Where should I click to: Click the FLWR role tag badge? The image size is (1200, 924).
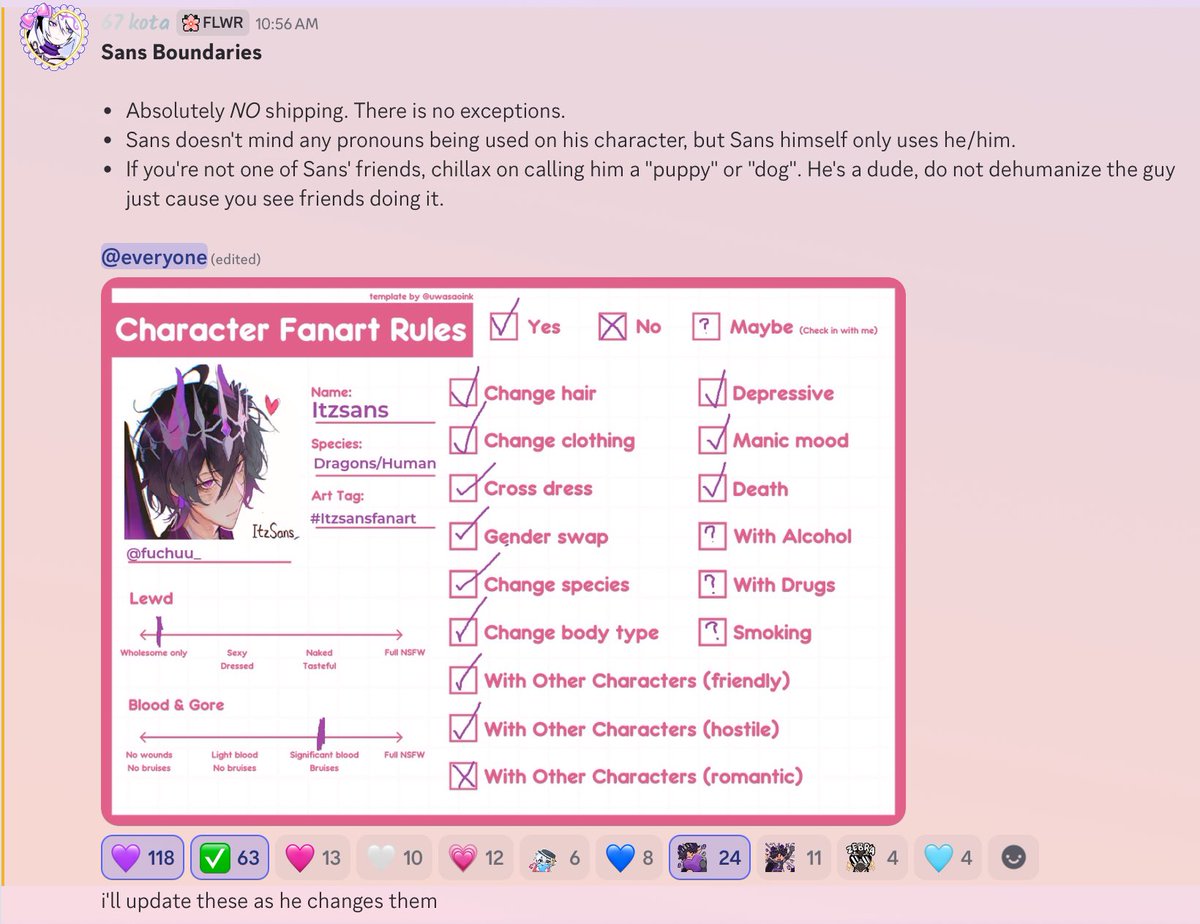(x=212, y=22)
